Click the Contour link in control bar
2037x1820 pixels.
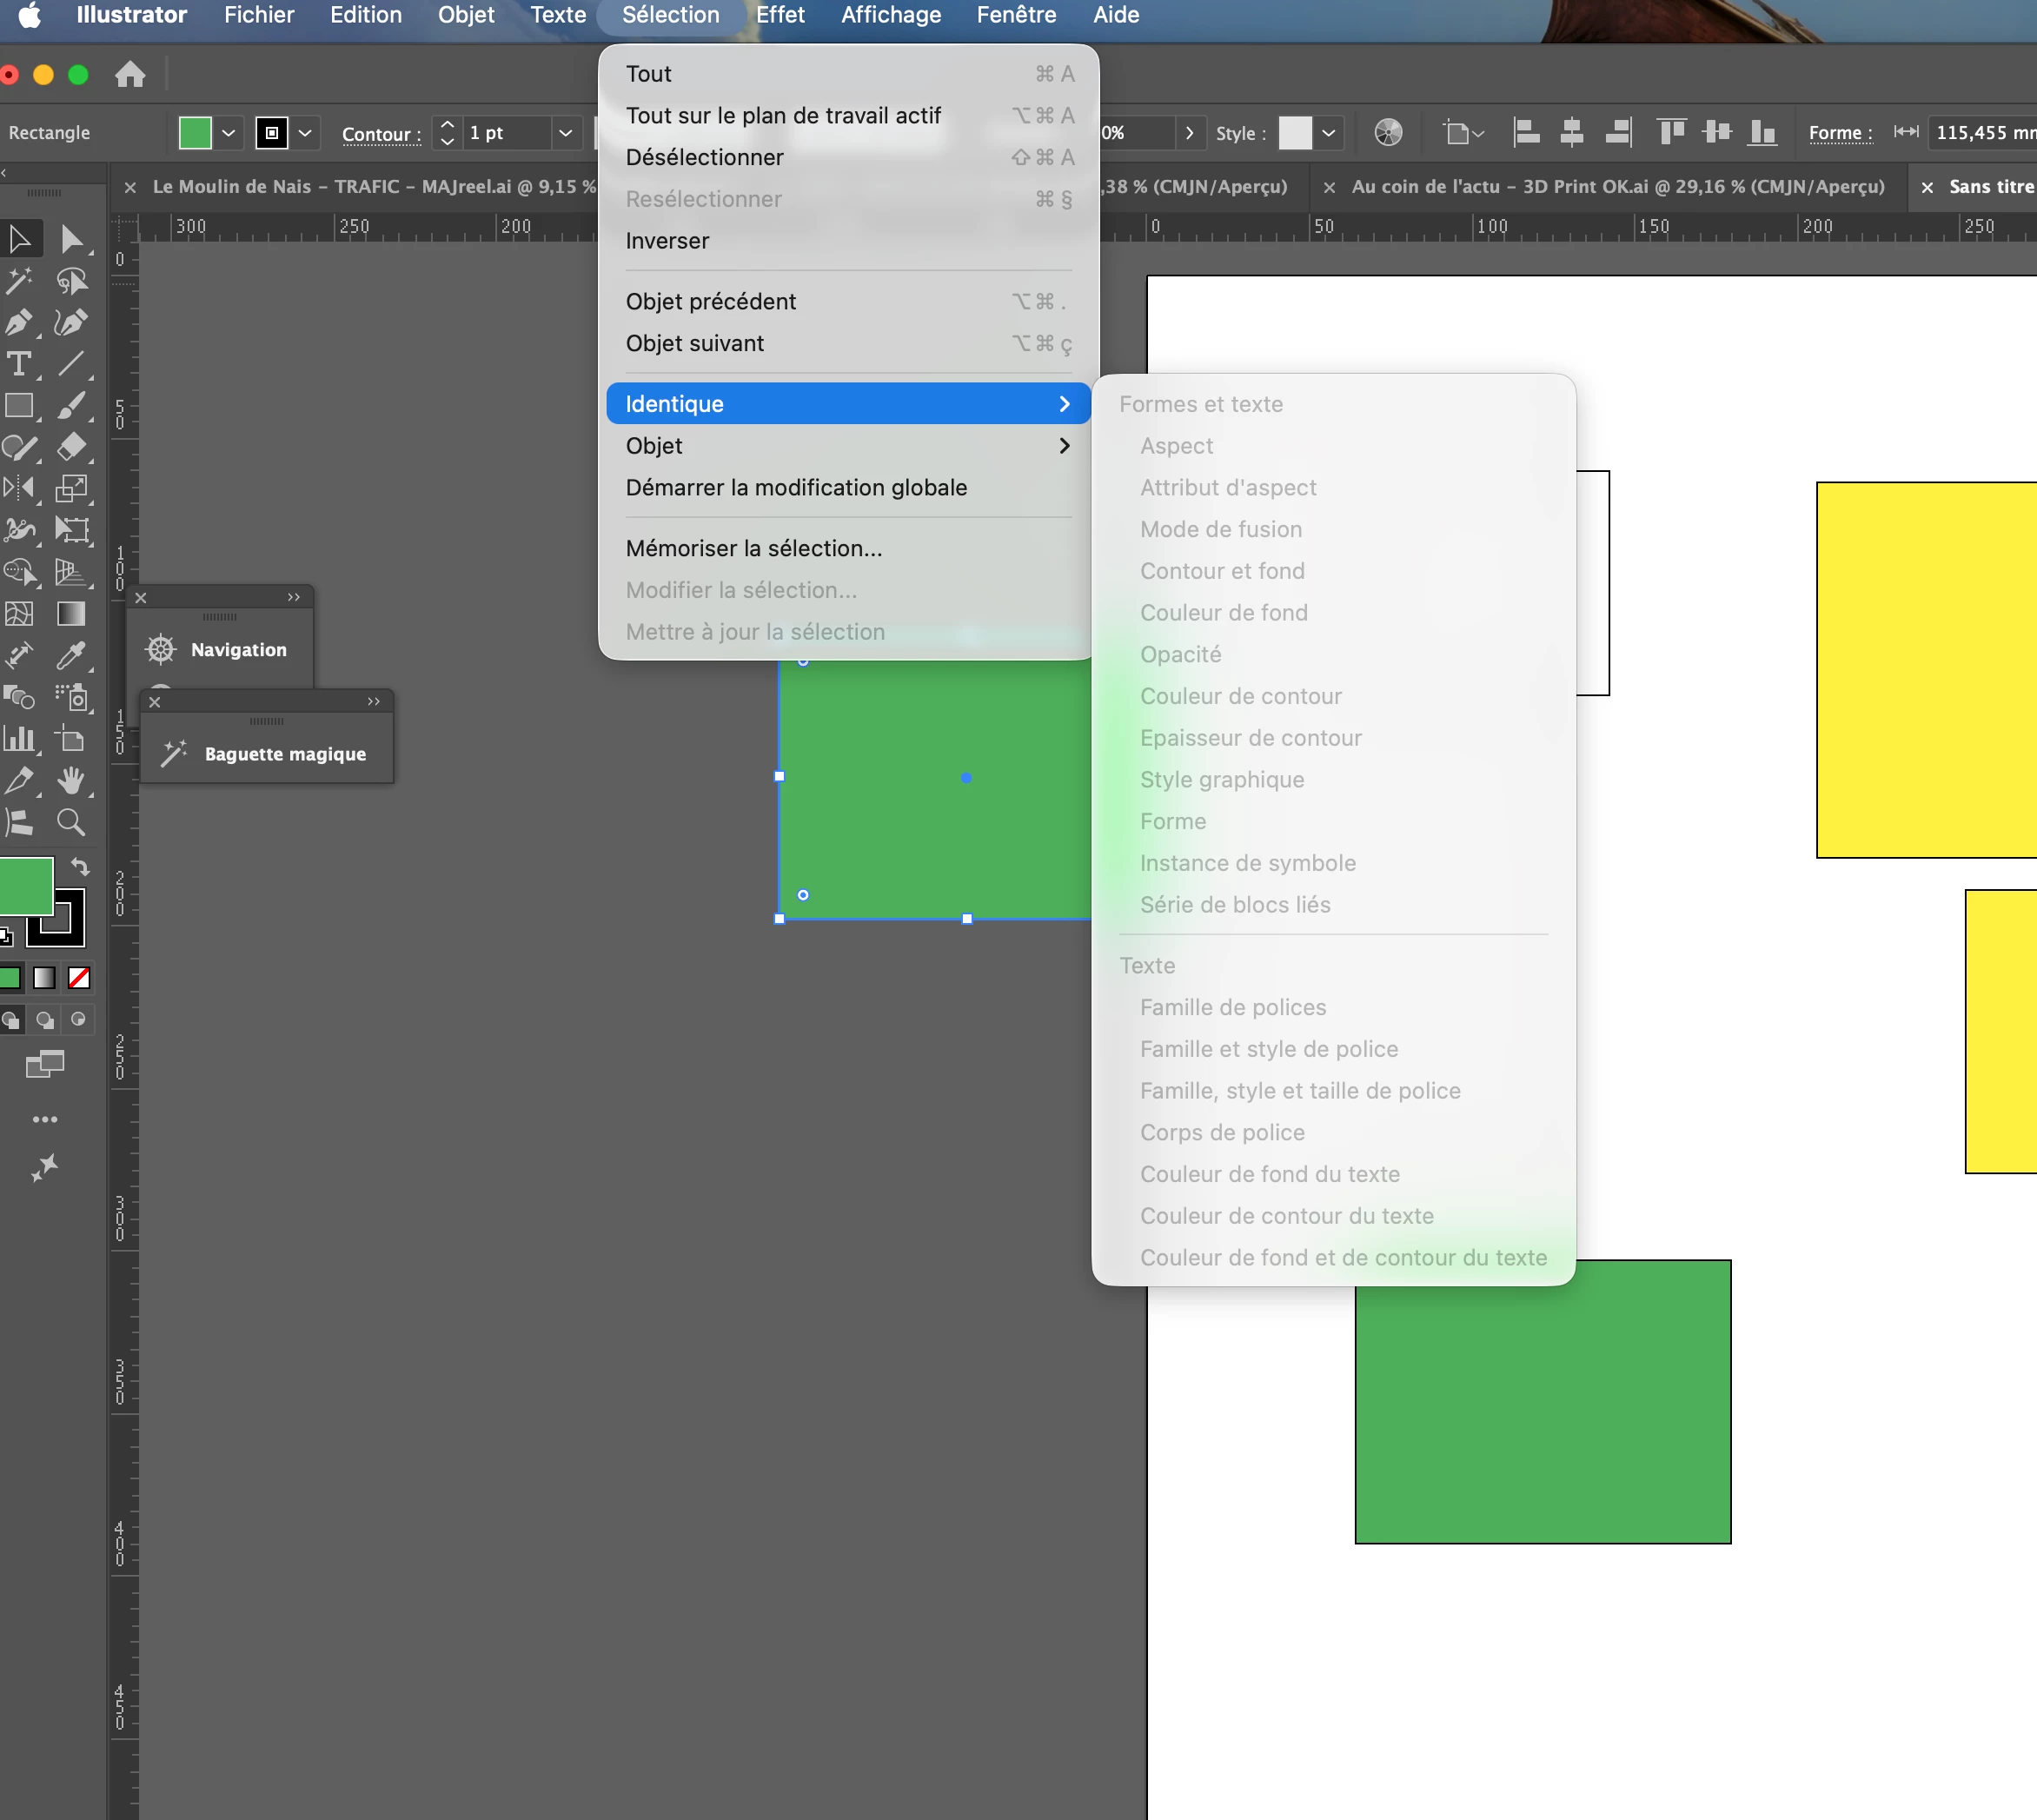380,133
